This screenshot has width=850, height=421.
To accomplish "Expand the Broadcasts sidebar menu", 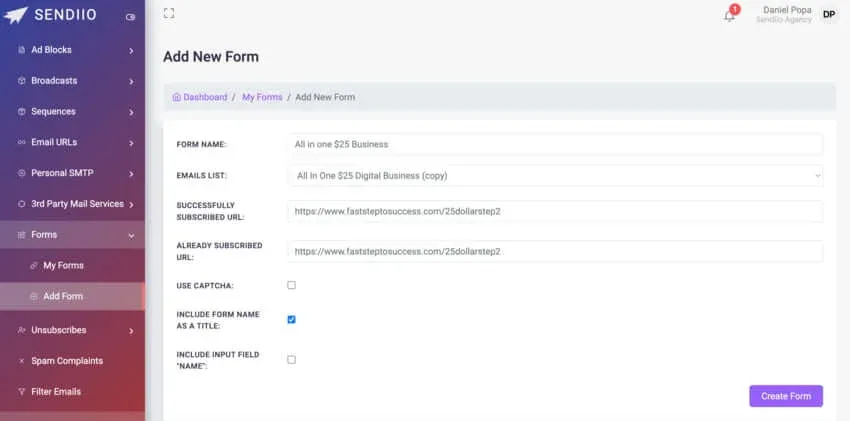I will (72, 80).
